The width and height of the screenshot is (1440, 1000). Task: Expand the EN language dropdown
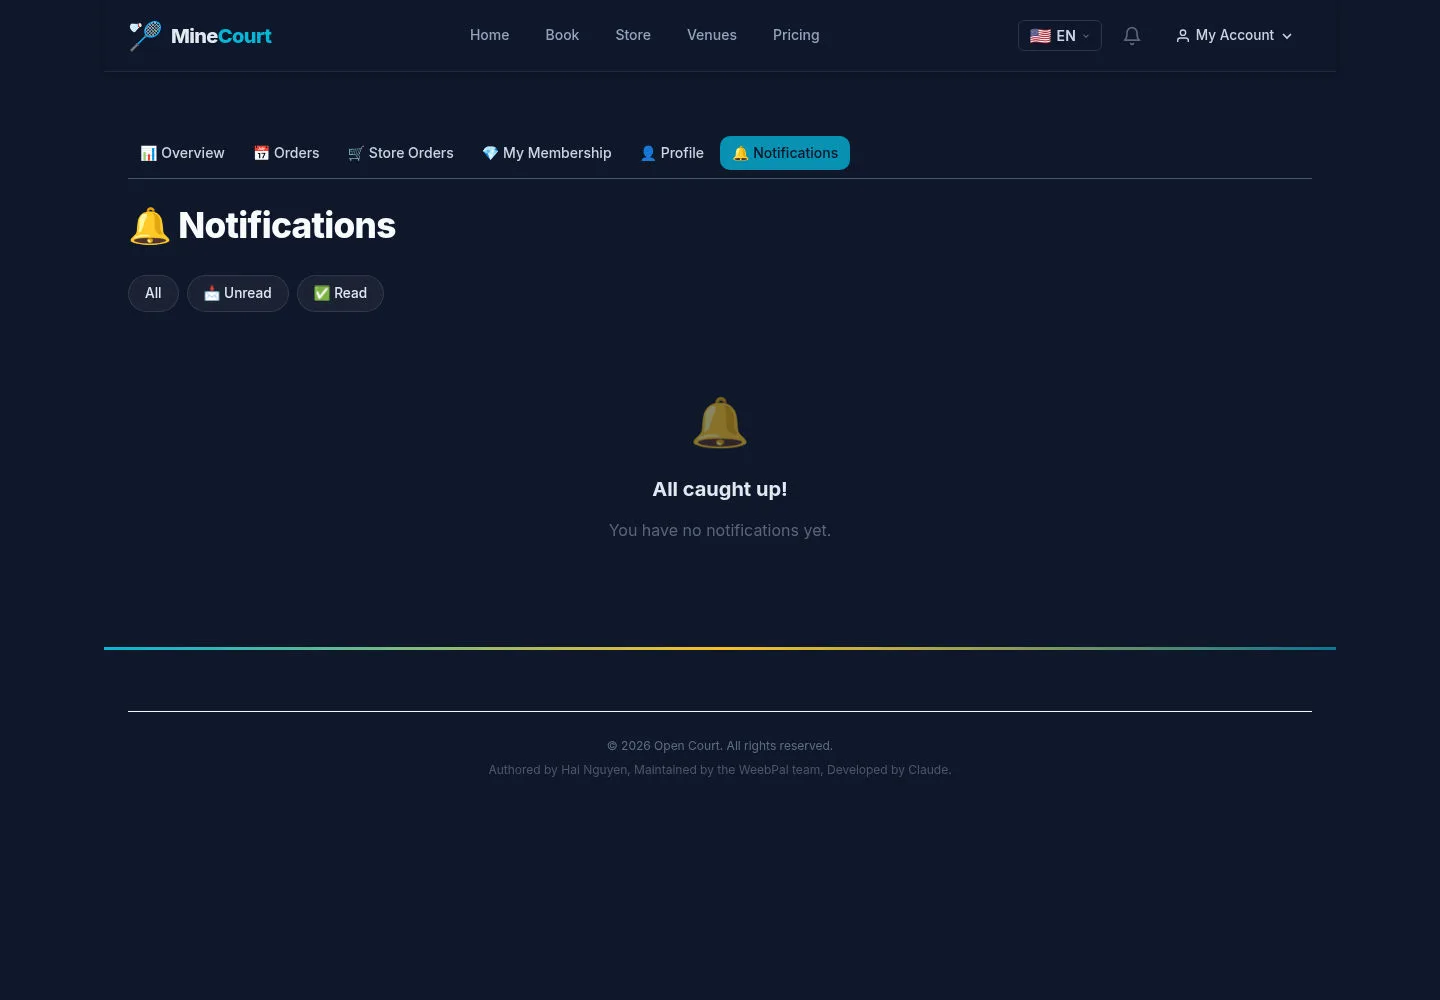coord(1060,36)
